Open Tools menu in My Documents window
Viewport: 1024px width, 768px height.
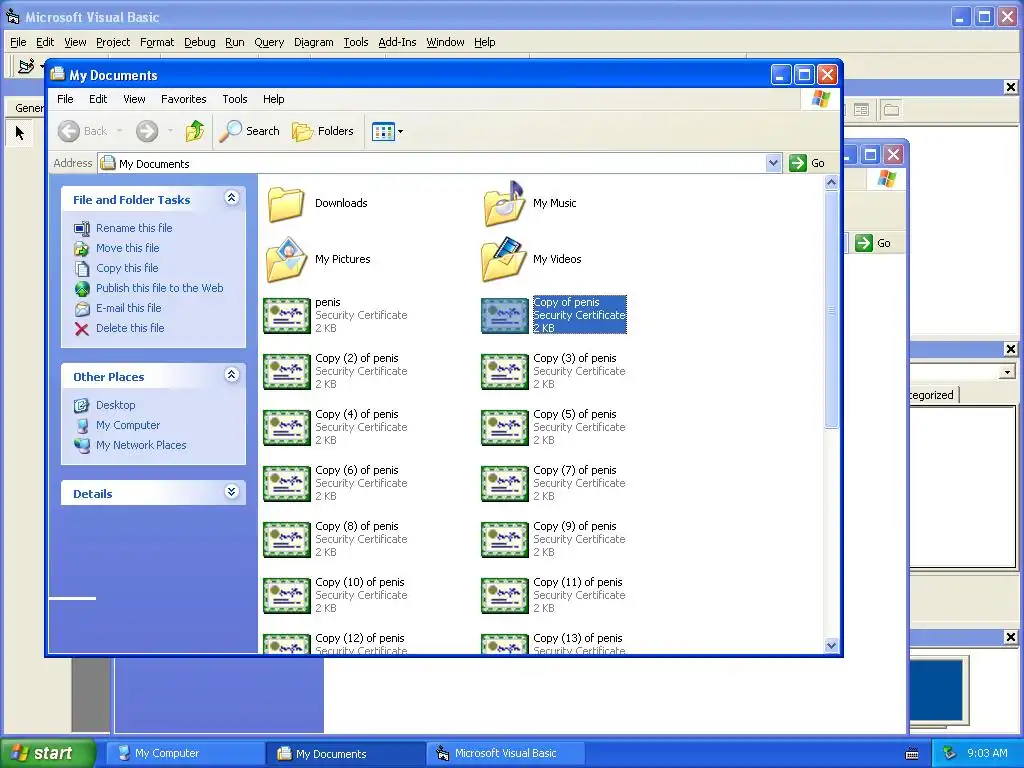234,99
